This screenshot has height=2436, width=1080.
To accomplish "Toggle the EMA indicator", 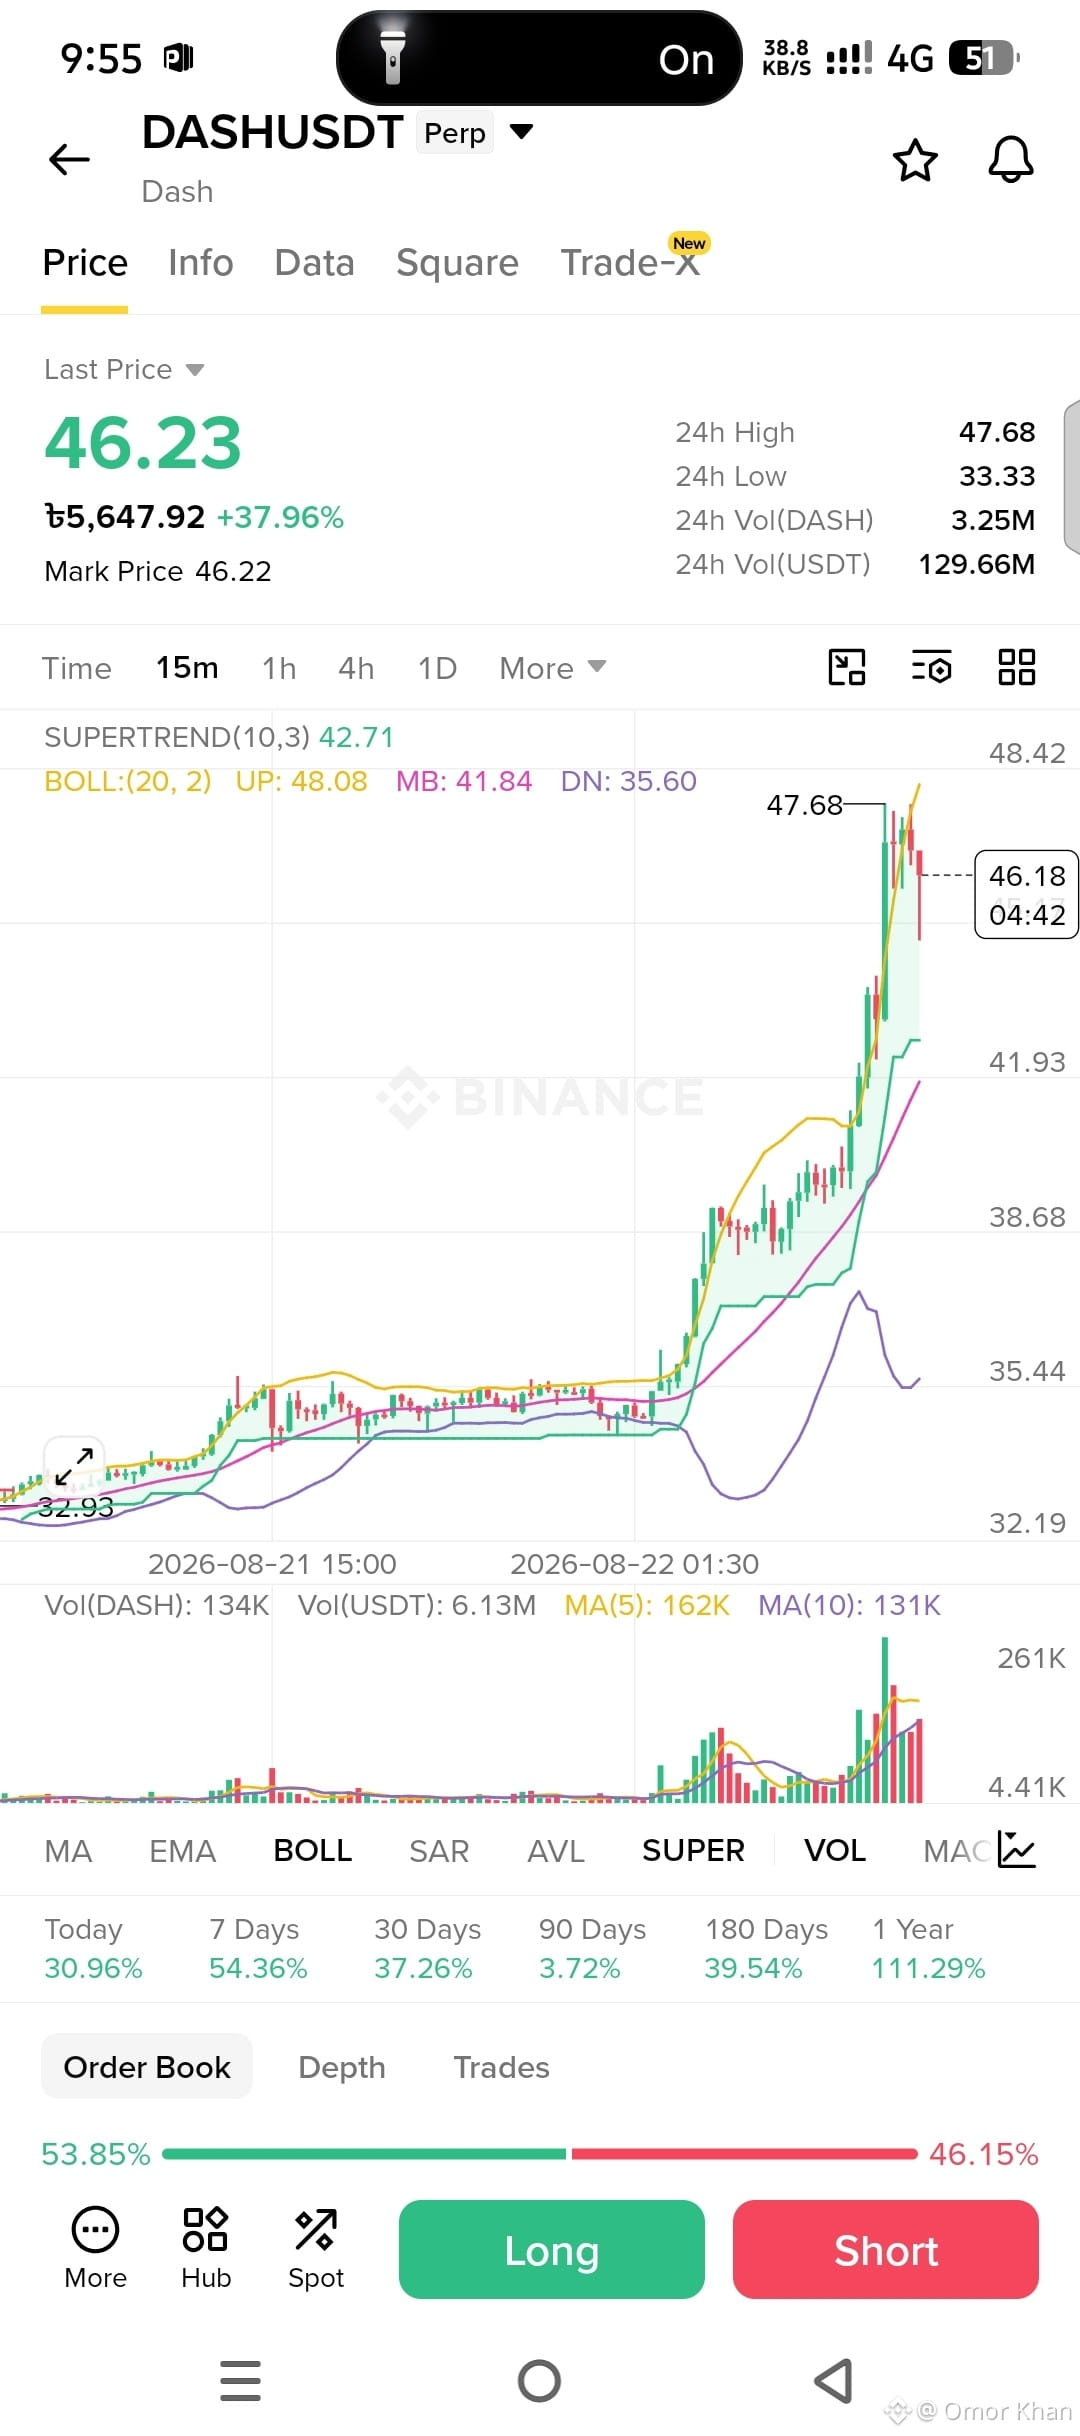I will pyautogui.click(x=182, y=1851).
